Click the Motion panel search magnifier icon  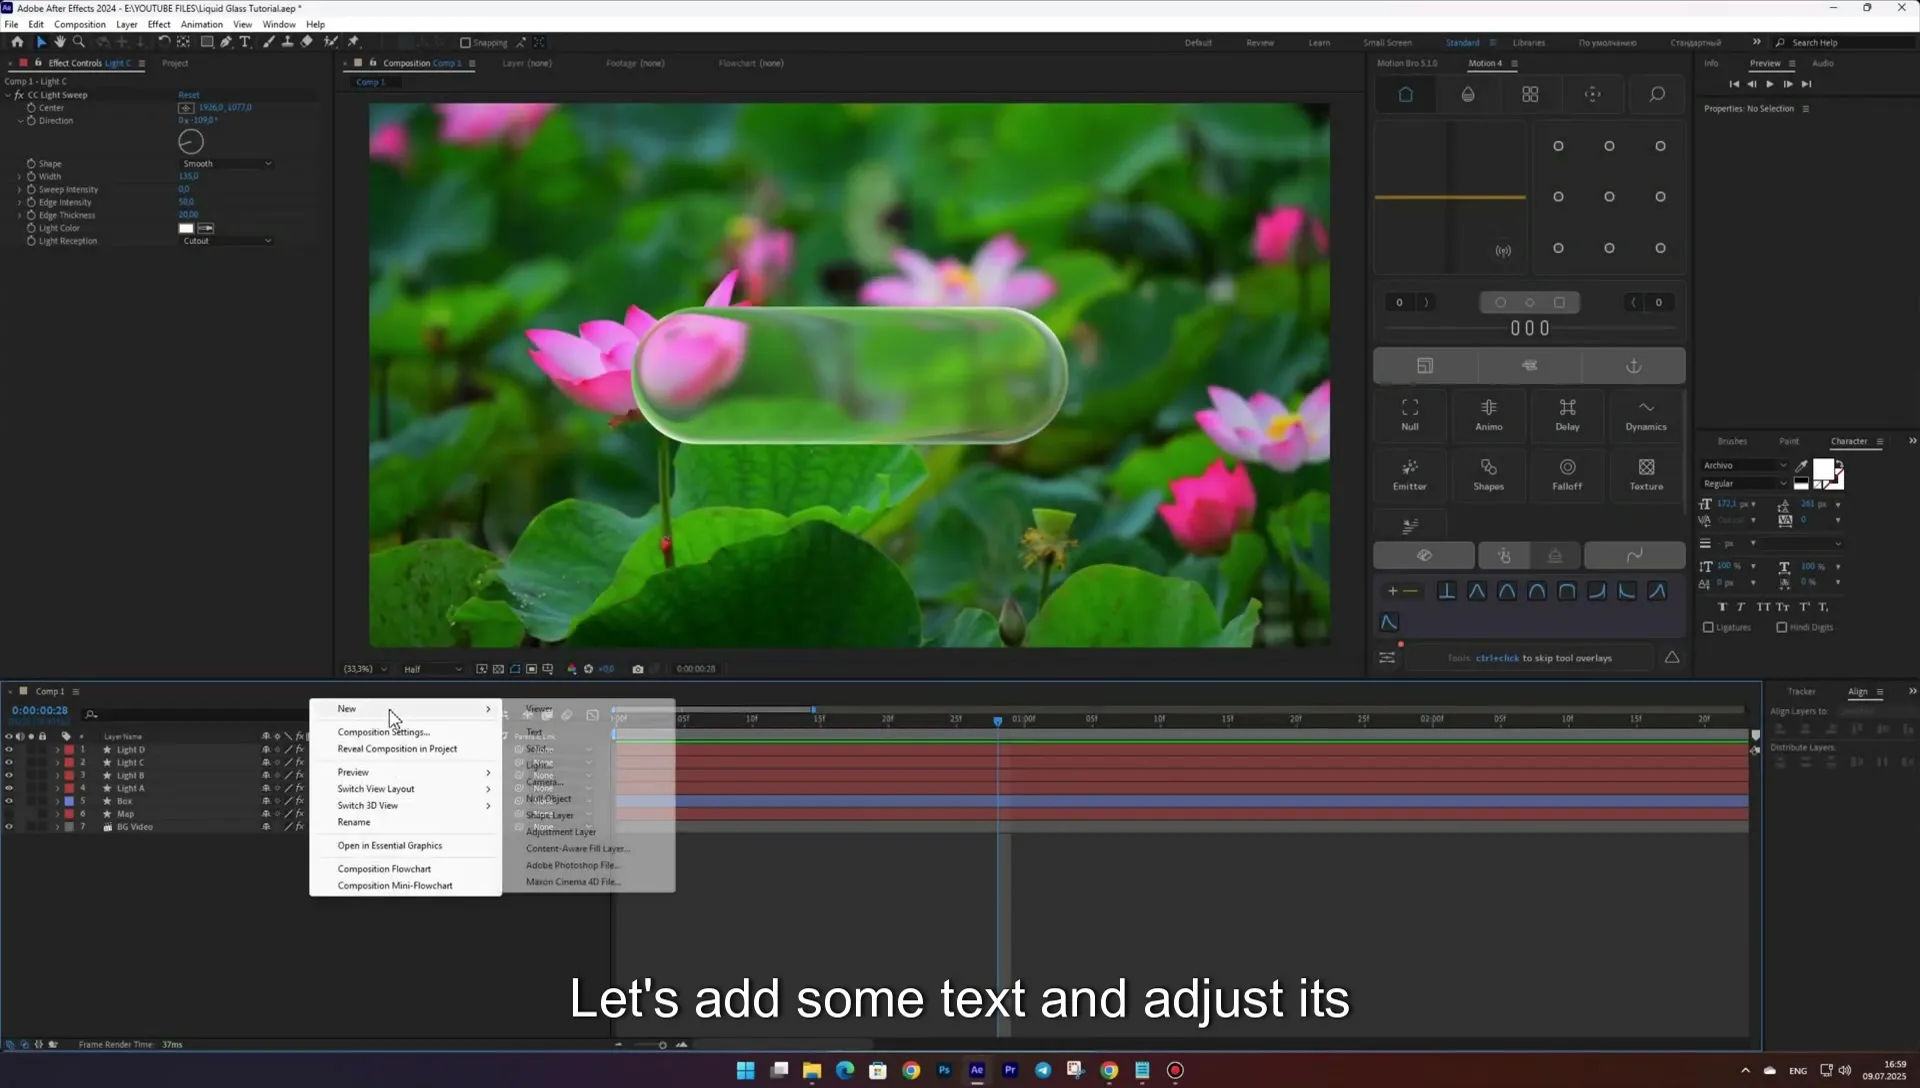coord(1657,94)
